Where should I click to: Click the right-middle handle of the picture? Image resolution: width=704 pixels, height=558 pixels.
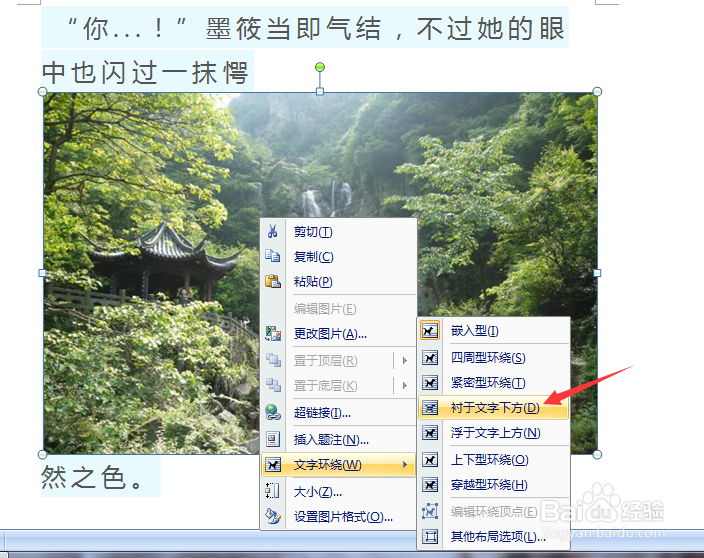click(x=597, y=273)
